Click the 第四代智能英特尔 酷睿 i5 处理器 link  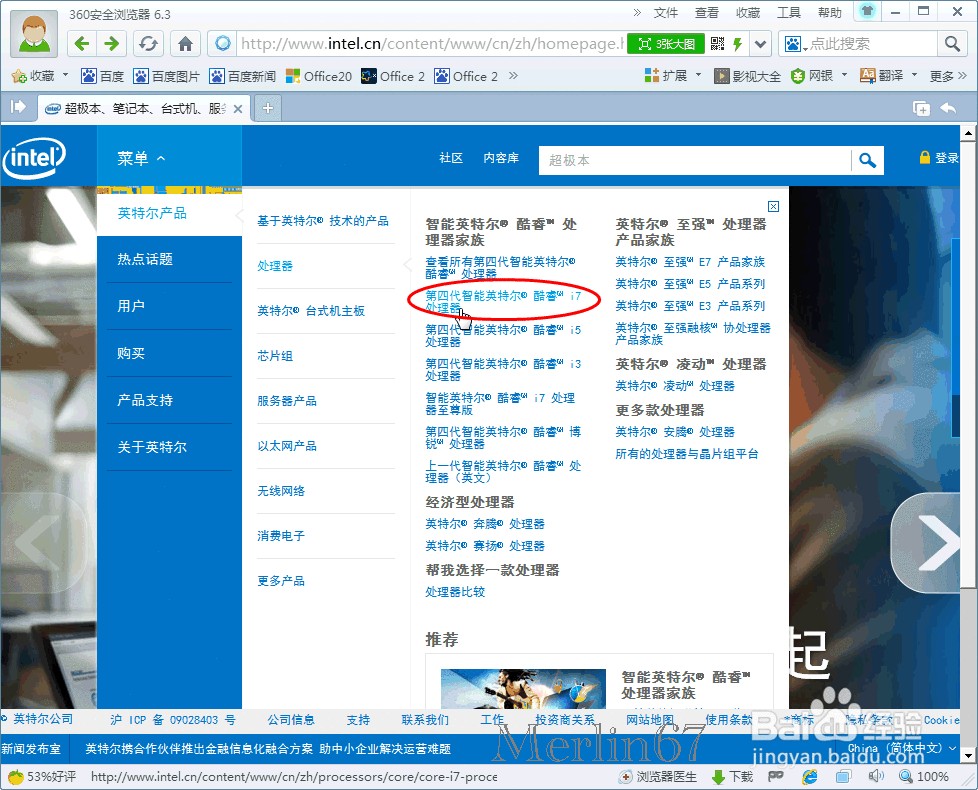click(x=503, y=335)
